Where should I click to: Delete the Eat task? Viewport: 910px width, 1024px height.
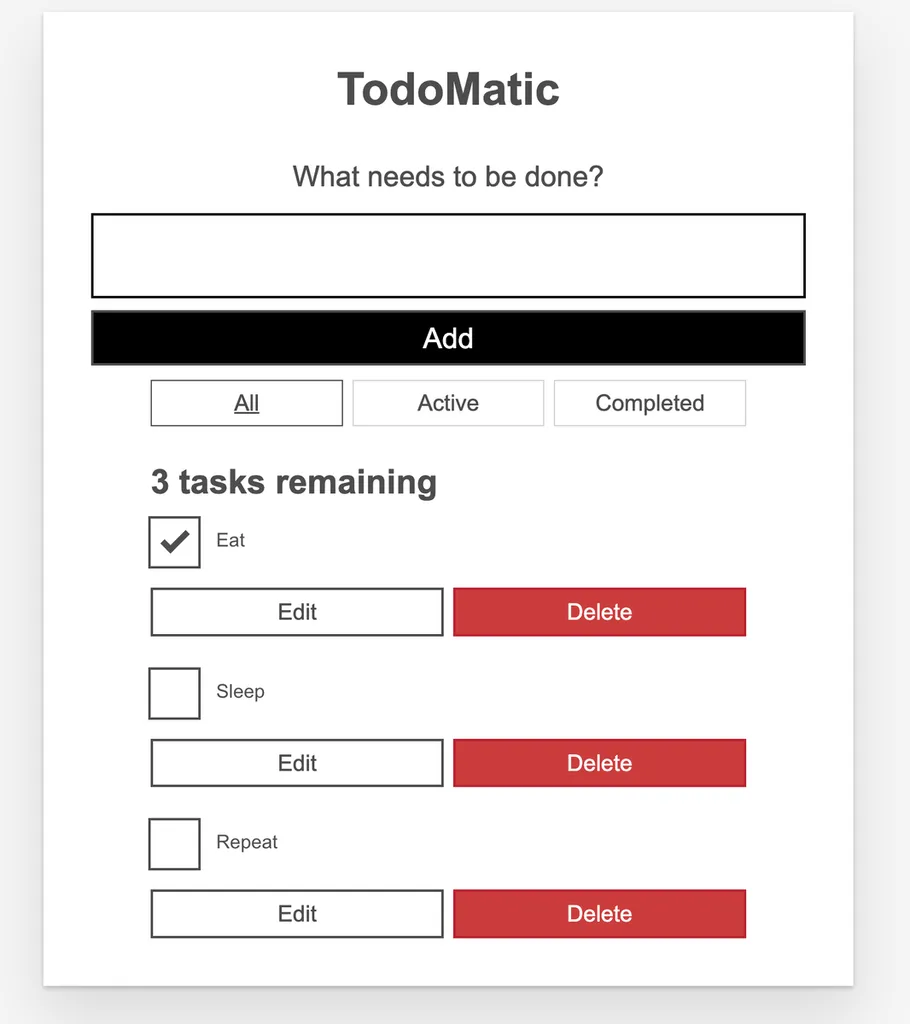pyautogui.click(x=599, y=612)
